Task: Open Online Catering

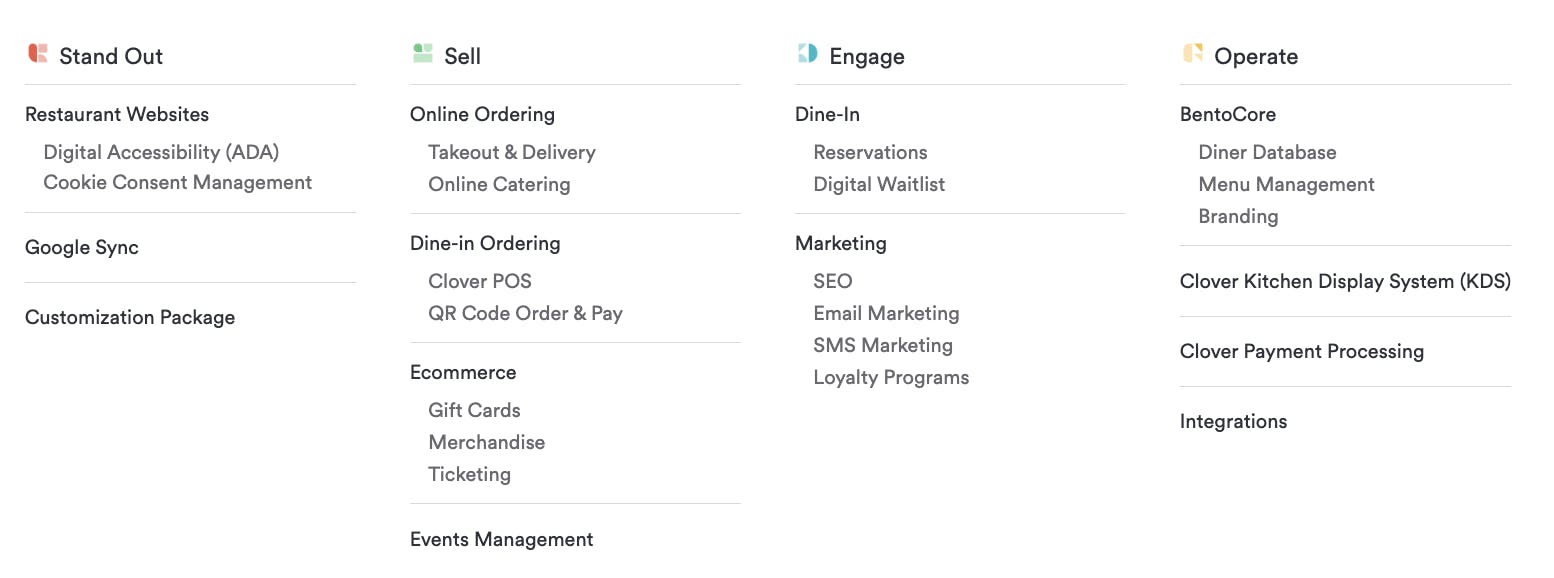Action: pyautogui.click(x=499, y=184)
